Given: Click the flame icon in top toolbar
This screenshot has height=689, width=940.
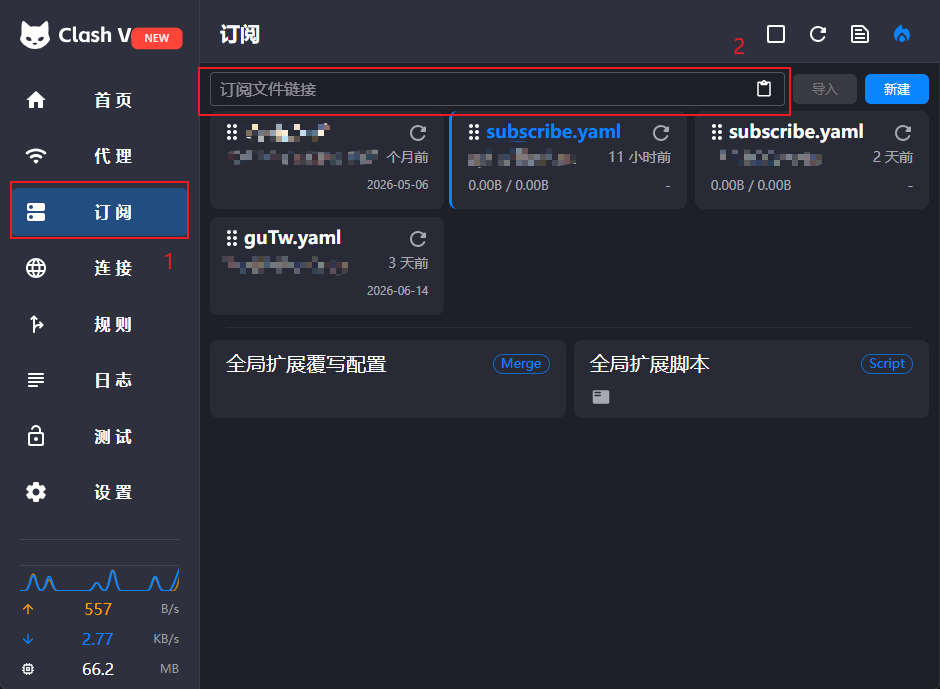Looking at the screenshot, I should pyautogui.click(x=902, y=34).
